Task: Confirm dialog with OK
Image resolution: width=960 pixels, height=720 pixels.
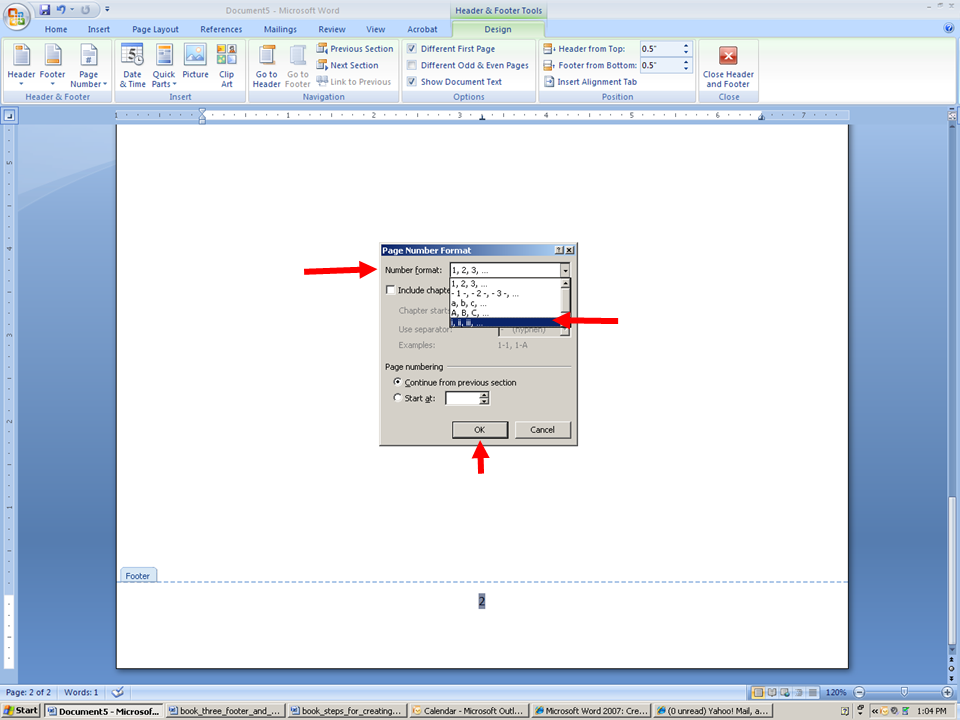Action: click(480, 430)
